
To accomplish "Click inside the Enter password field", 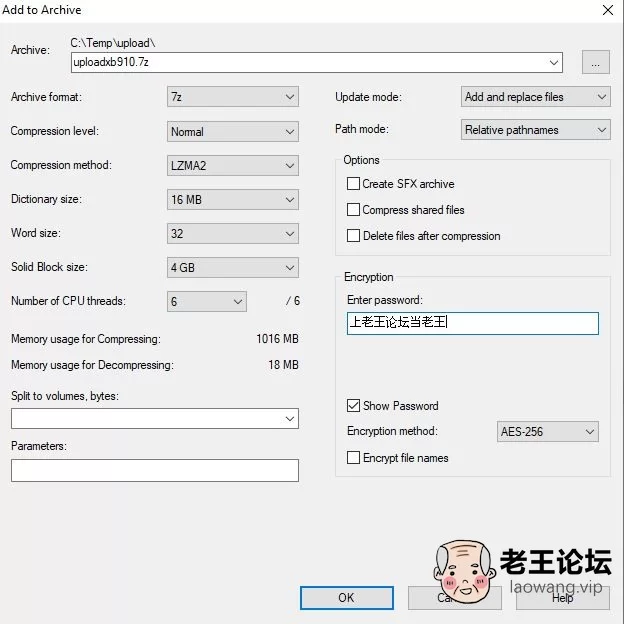I will pos(473,323).
